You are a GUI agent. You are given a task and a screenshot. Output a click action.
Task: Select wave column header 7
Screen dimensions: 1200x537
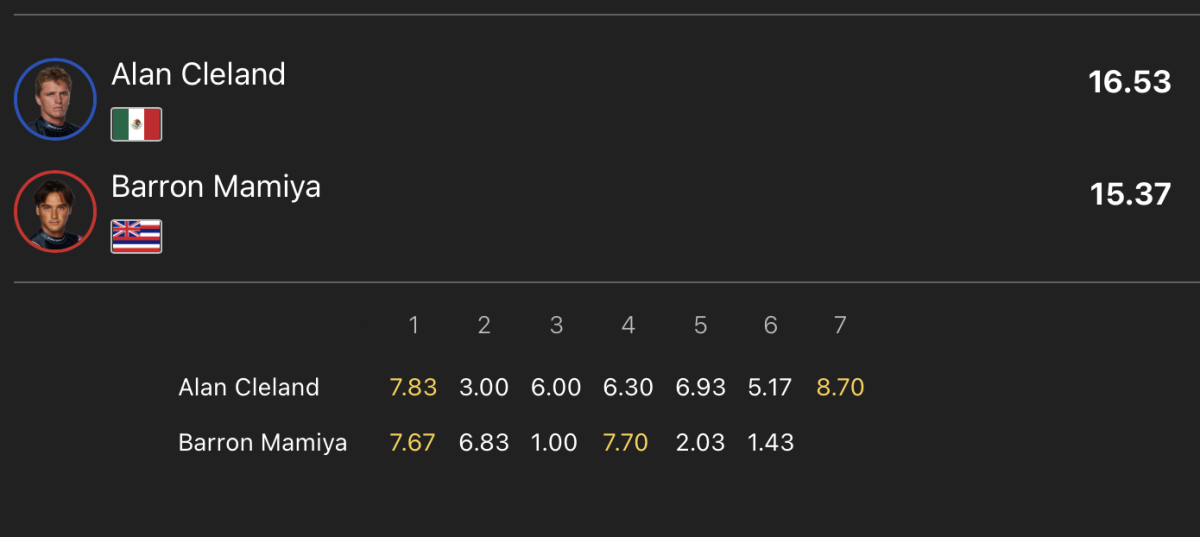[x=840, y=325]
